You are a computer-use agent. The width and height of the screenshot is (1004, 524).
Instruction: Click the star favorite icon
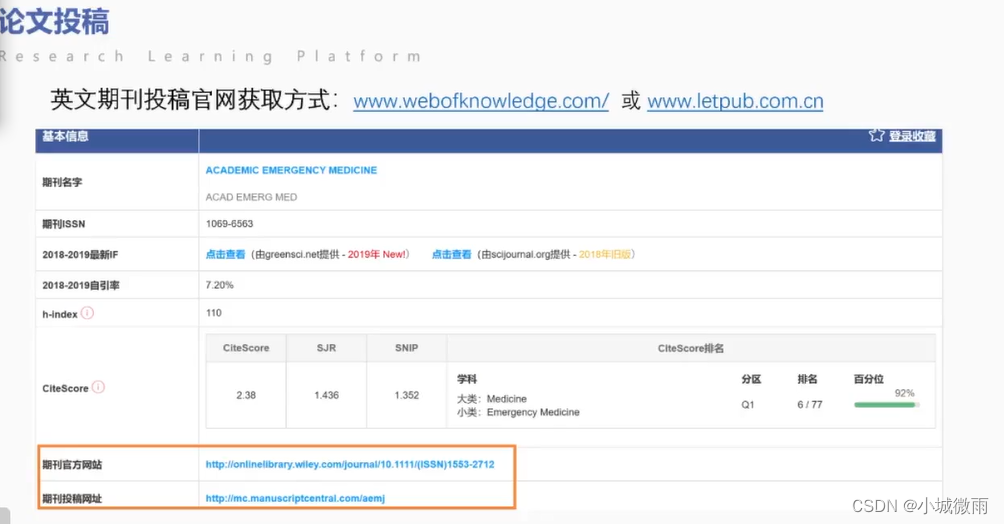pos(877,135)
